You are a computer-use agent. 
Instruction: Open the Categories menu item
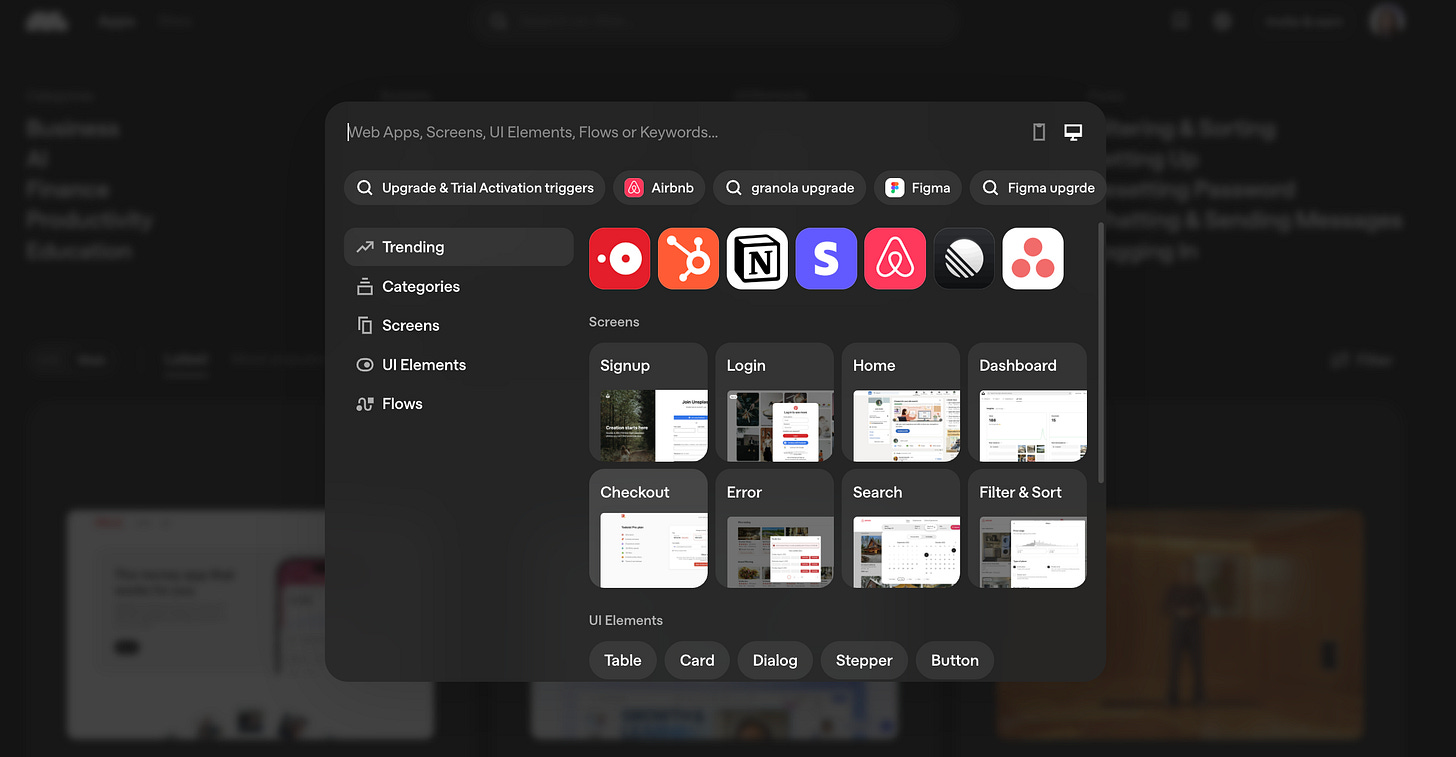coord(459,286)
